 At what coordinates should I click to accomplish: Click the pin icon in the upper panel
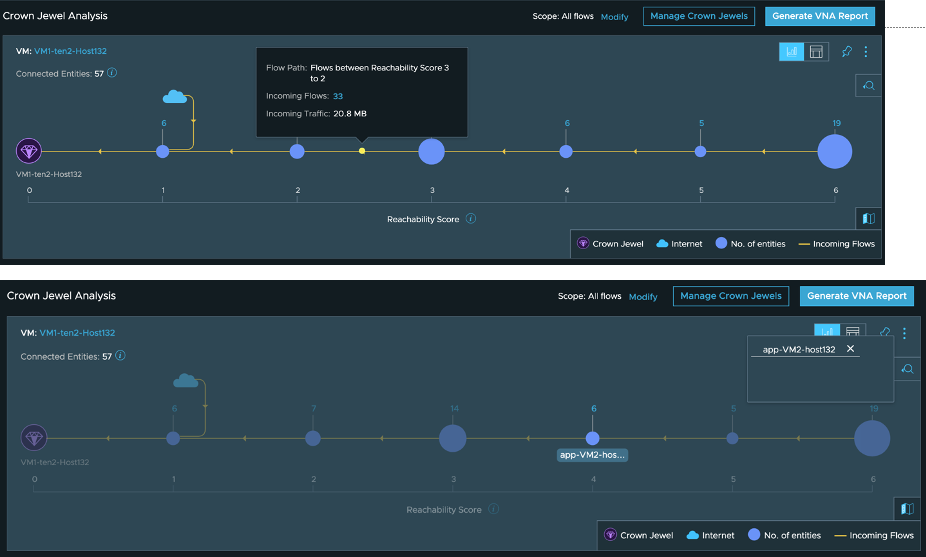[x=847, y=52]
